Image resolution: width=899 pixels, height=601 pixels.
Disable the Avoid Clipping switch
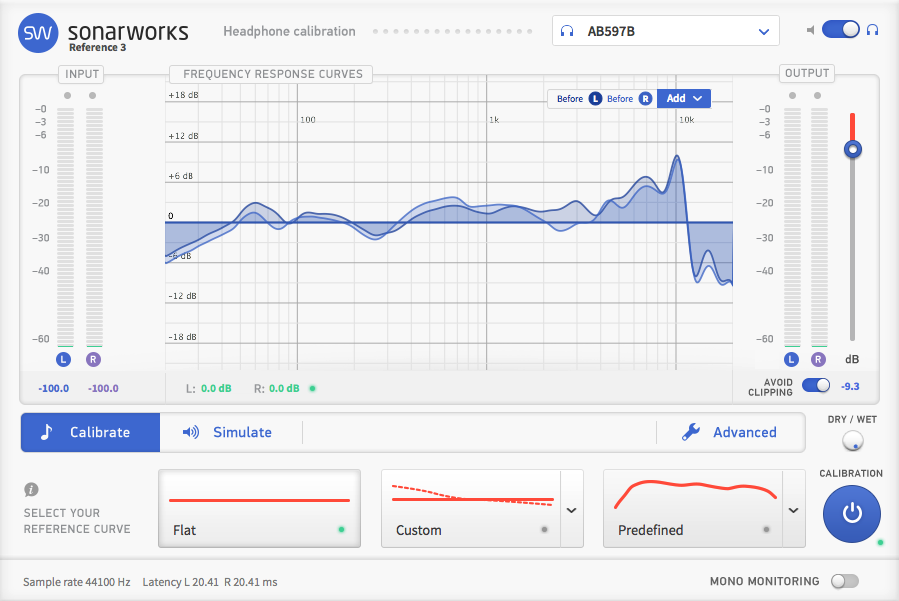coord(815,384)
